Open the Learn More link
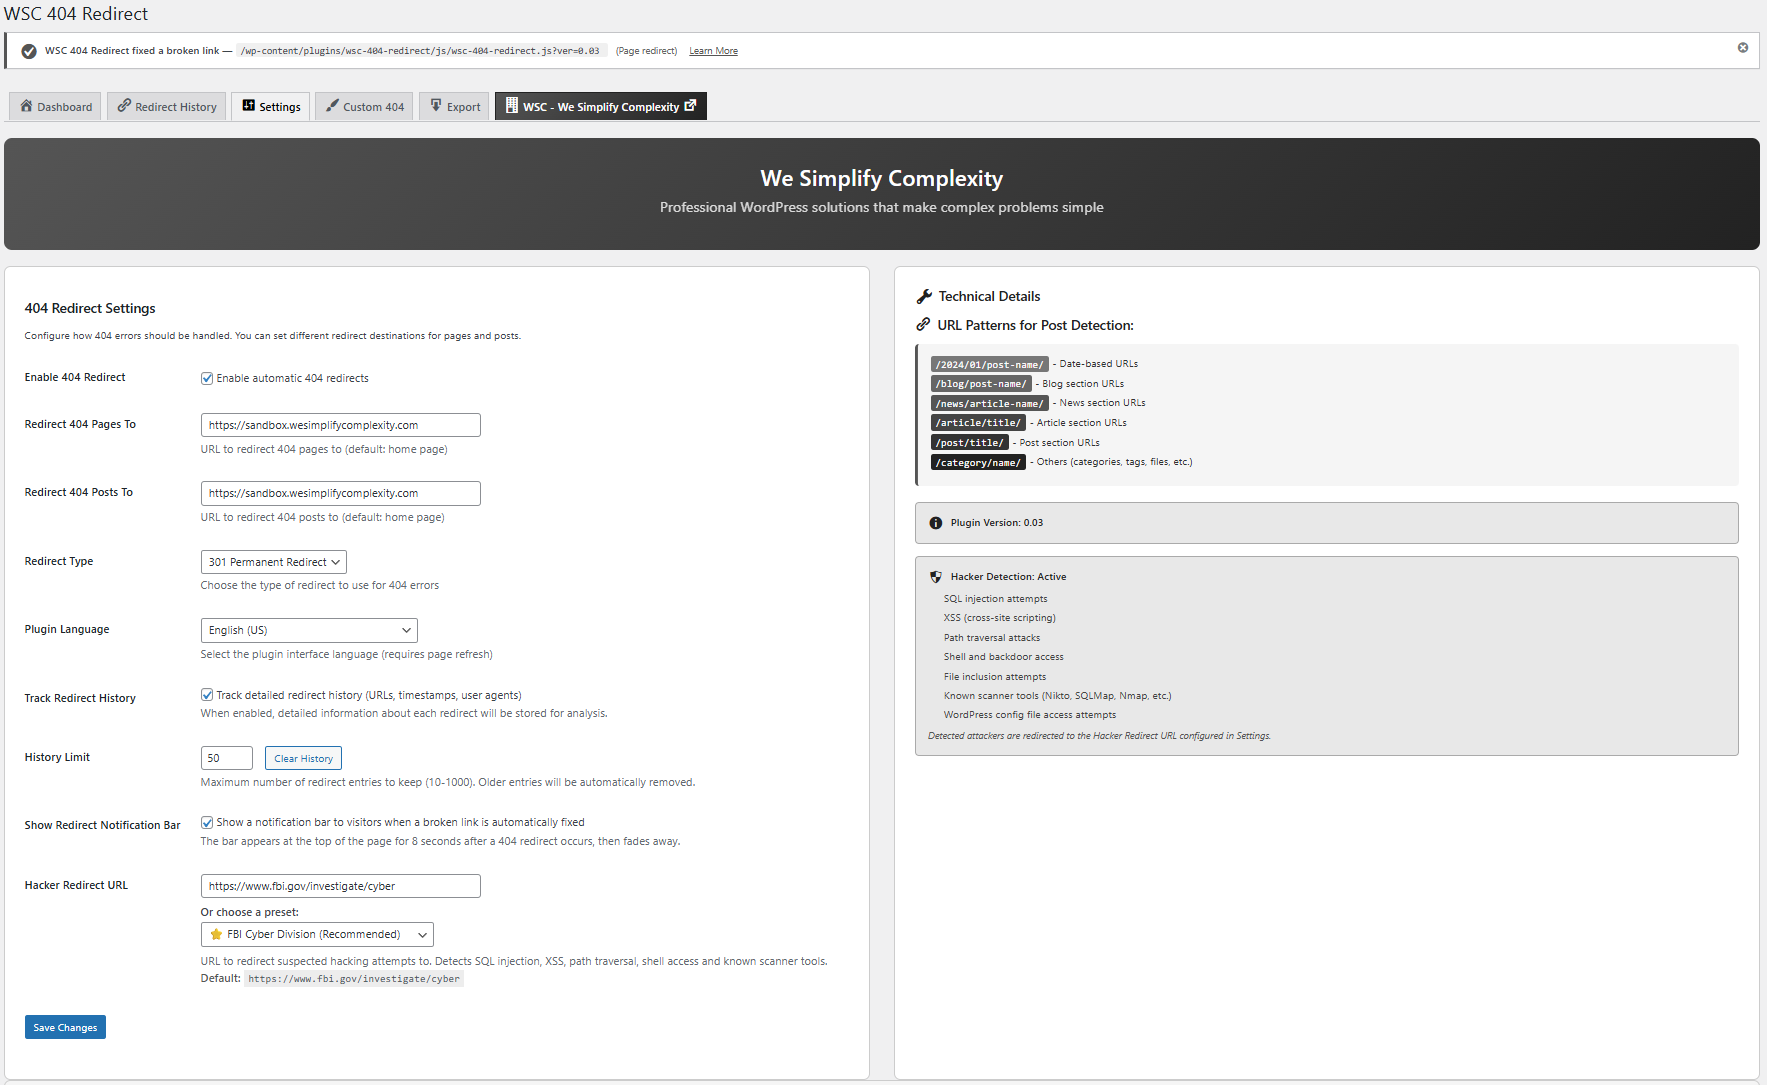Image resolution: width=1767 pixels, height=1085 pixels. [713, 51]
